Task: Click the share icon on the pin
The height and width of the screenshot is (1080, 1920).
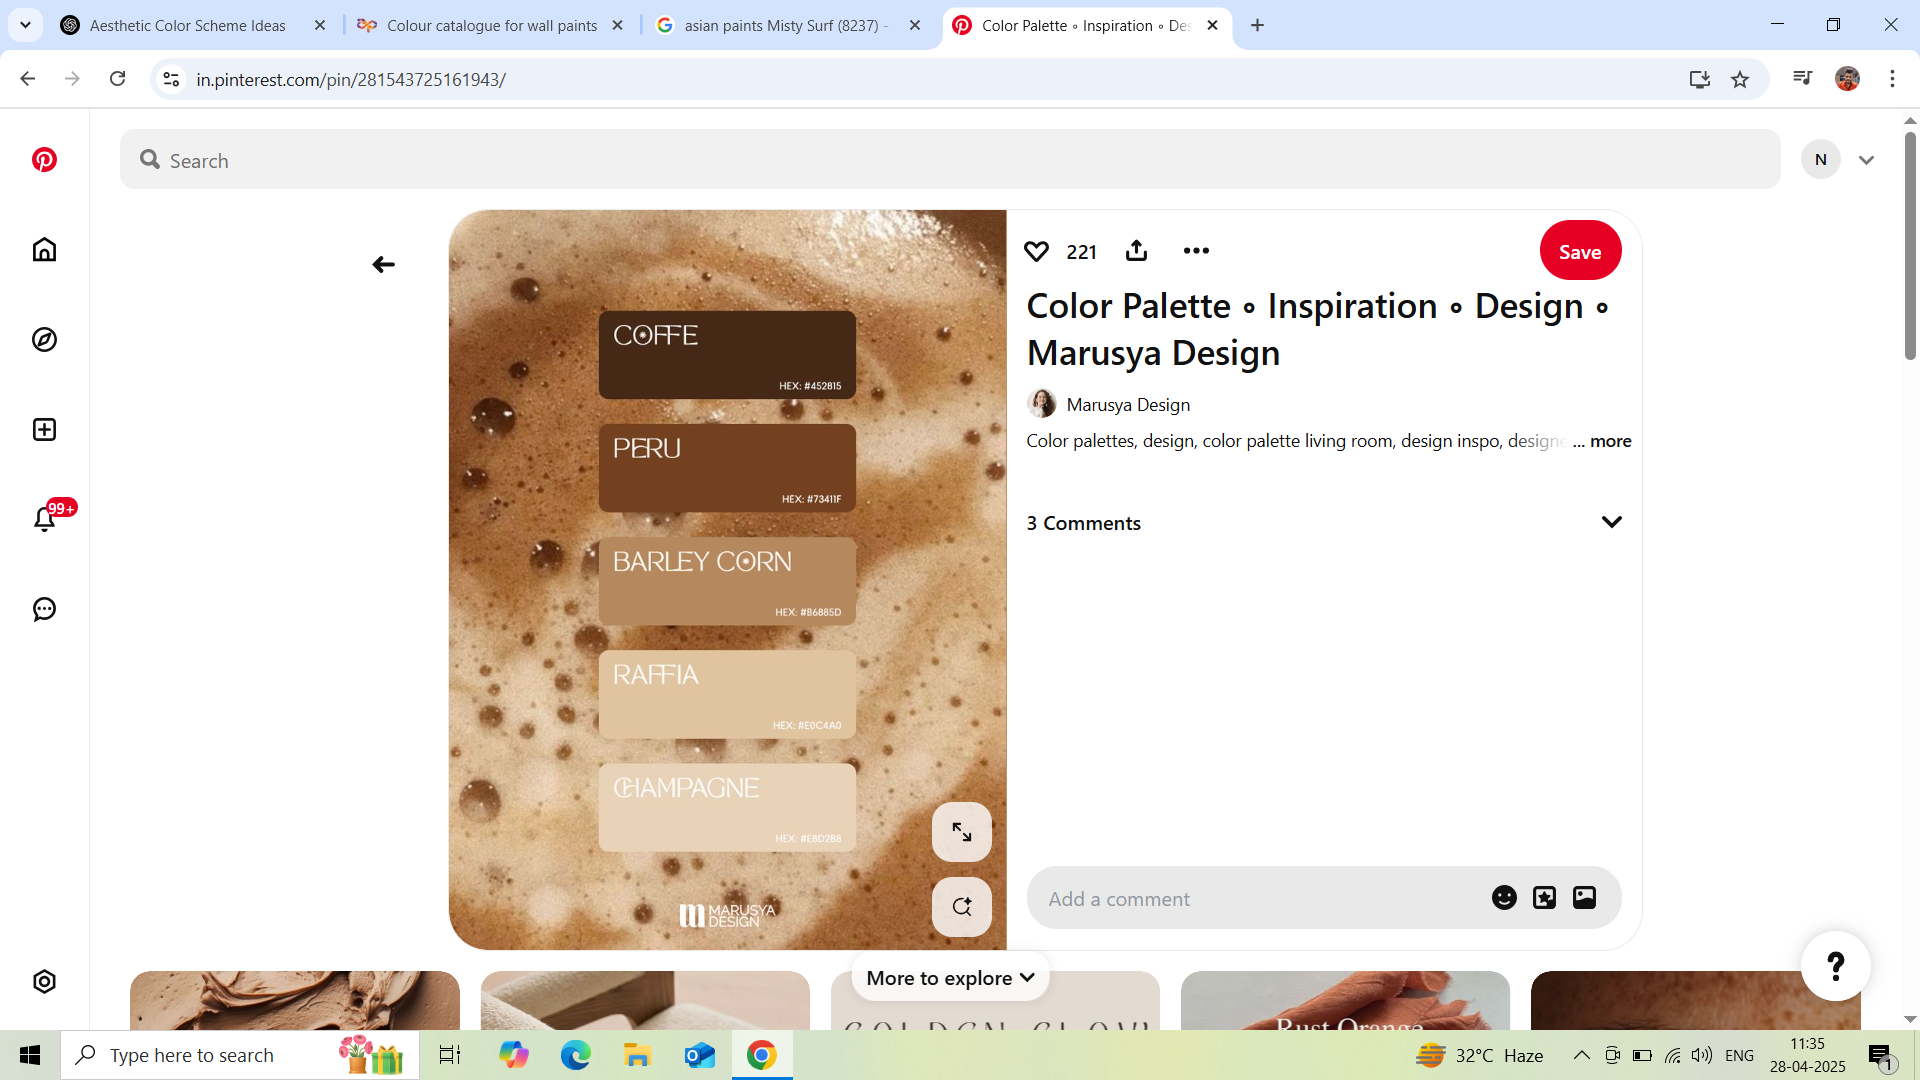Action: 1136,251
